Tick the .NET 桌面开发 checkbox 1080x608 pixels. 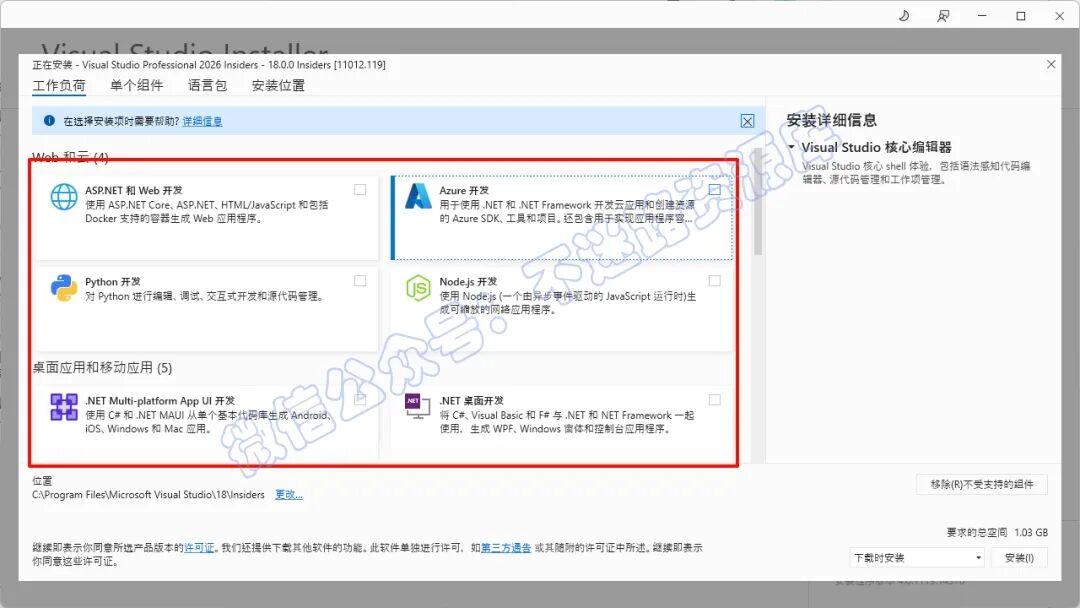(x=715, y=399)
